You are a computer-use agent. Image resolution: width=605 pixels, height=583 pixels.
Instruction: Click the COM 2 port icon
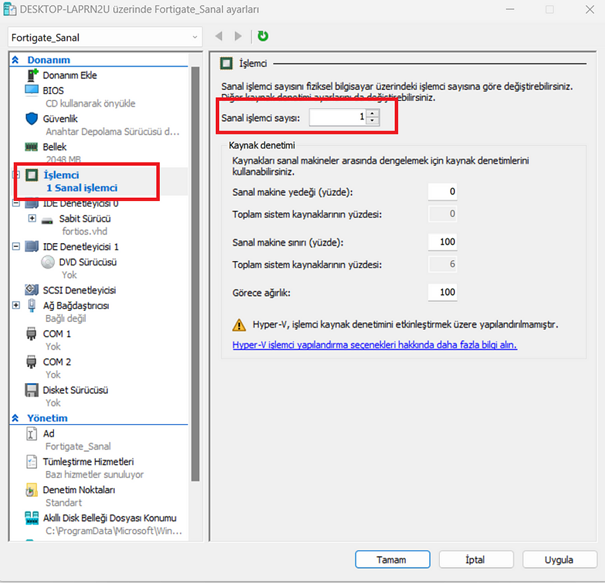[31, 362]
